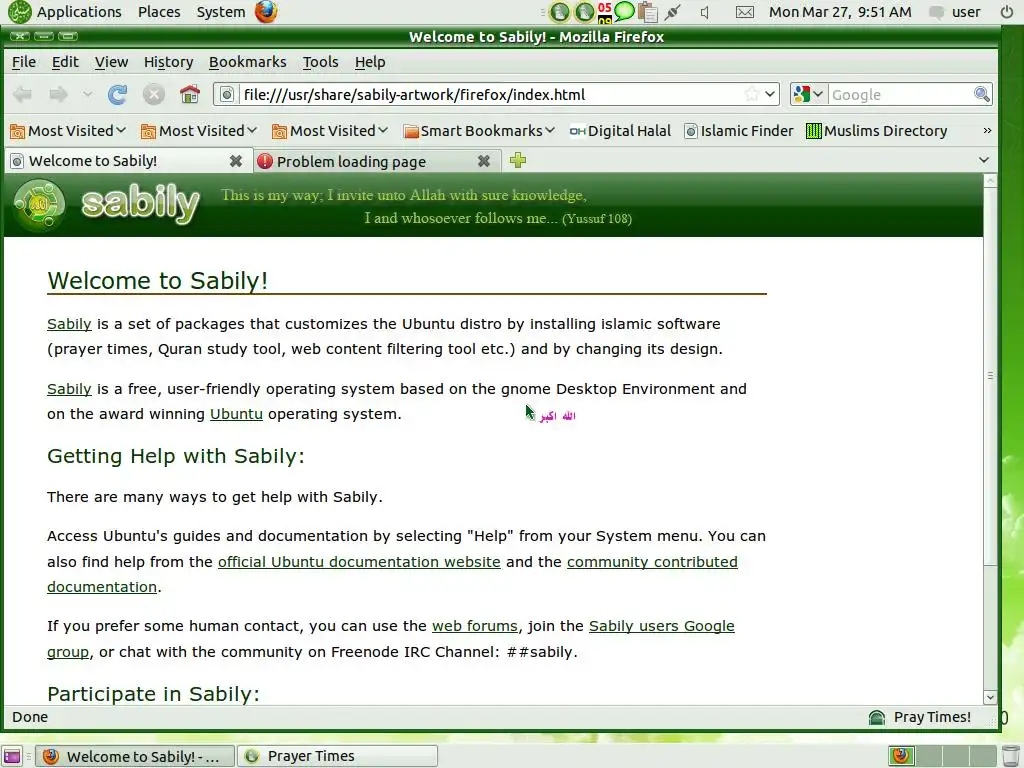Image resolution: width=1024 pixels, height=768 pixels.
Task: Expand the second Most Visited bookmarks folder
Action: click(x=199, y=131)
